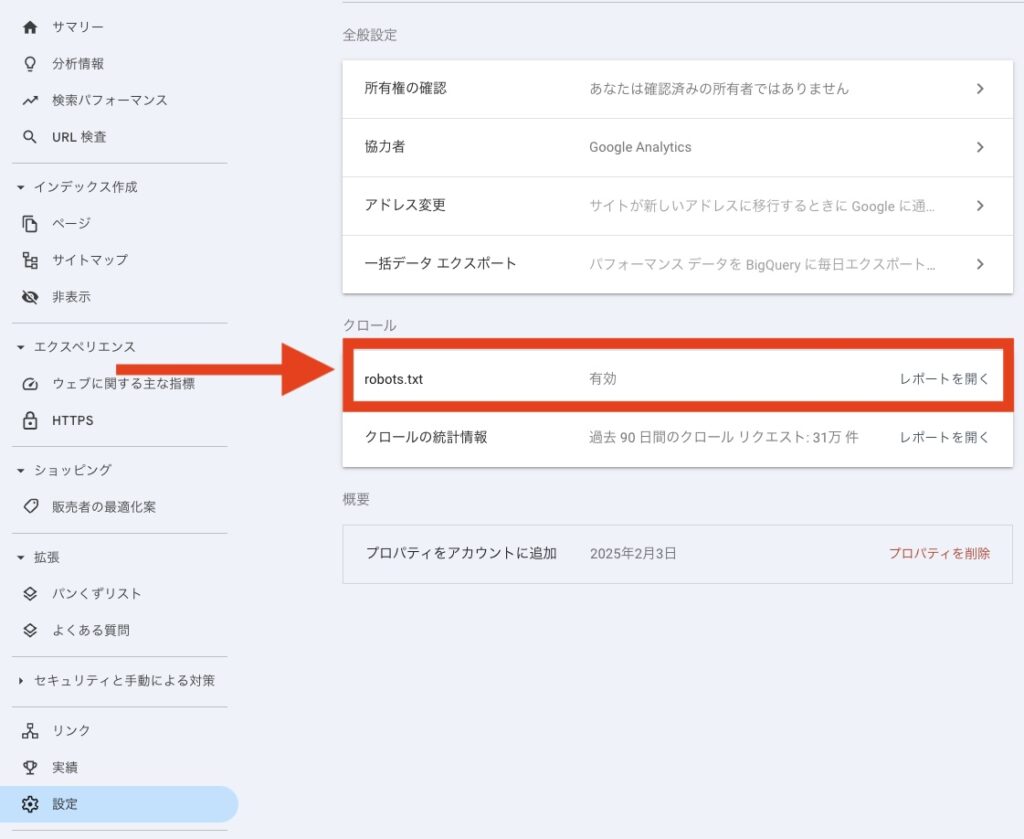Image resolution: width=1024 pixels, height=839 pixels.
Task: Click the プロパティを削除 link
Action: coord(939,553)
